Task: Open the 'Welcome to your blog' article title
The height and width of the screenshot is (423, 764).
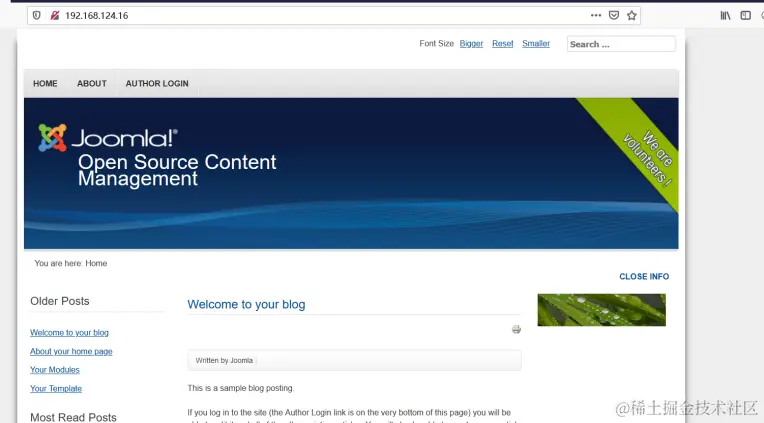Action: pos(246,304)
